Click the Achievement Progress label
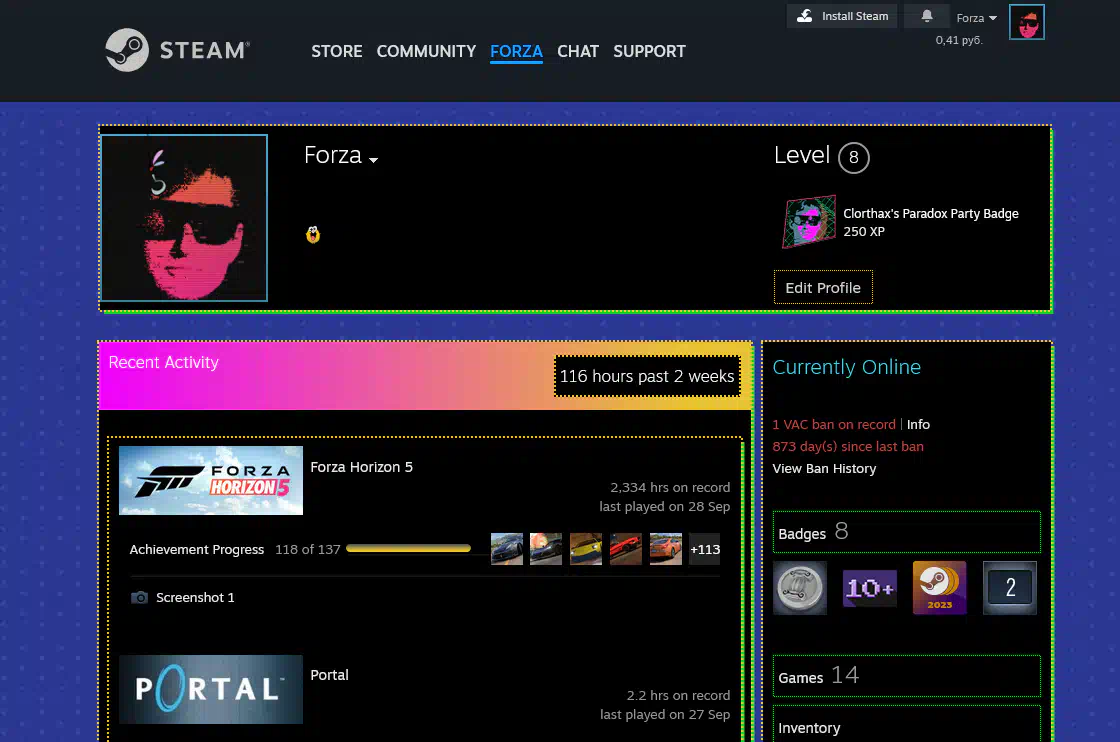Image resolution: width=1120 pixels, height=742 pixels. coord(196,549)
